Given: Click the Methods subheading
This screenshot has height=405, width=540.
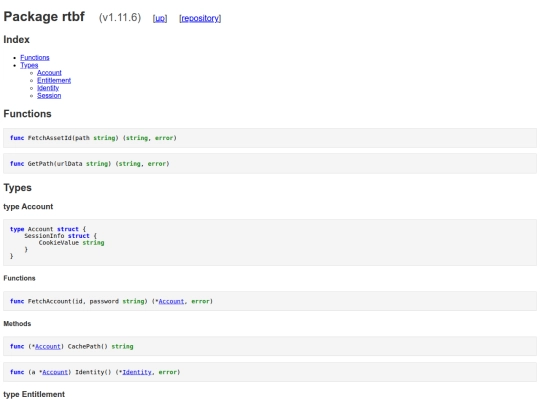Looking at the screenshot, I should [x=17, y=324].
